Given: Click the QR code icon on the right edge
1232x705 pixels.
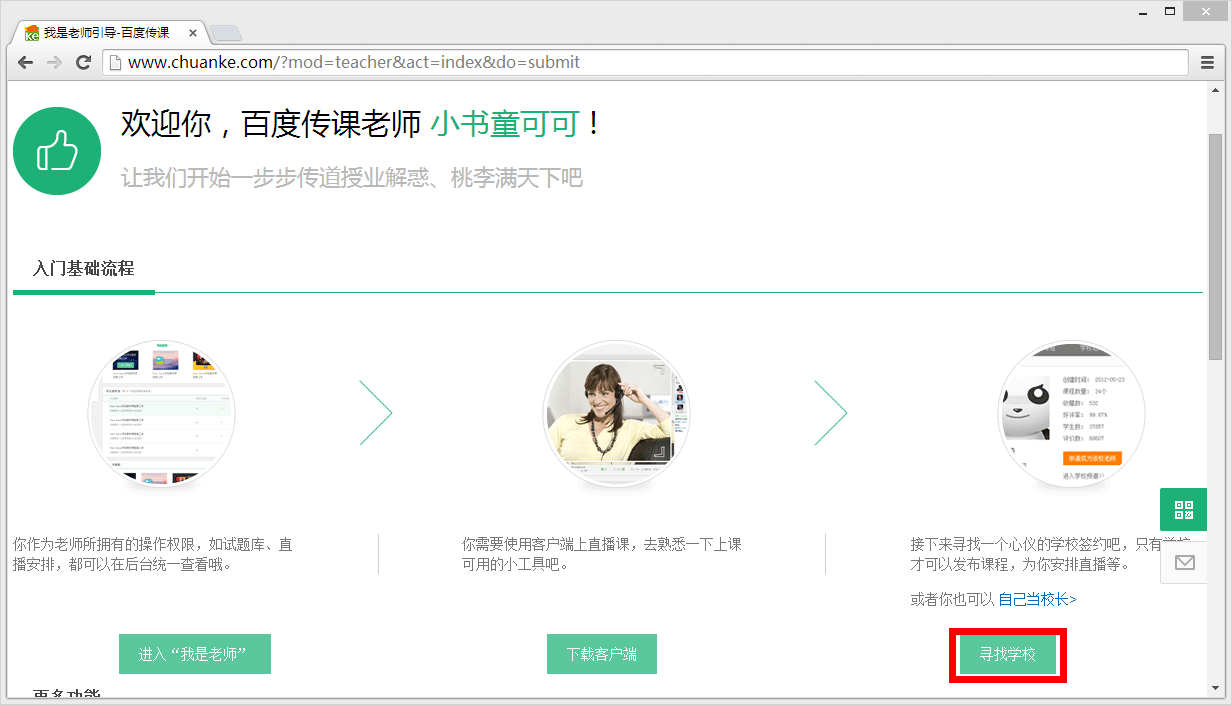Looking at the screenshot, I should click(x=1183, y=509).
